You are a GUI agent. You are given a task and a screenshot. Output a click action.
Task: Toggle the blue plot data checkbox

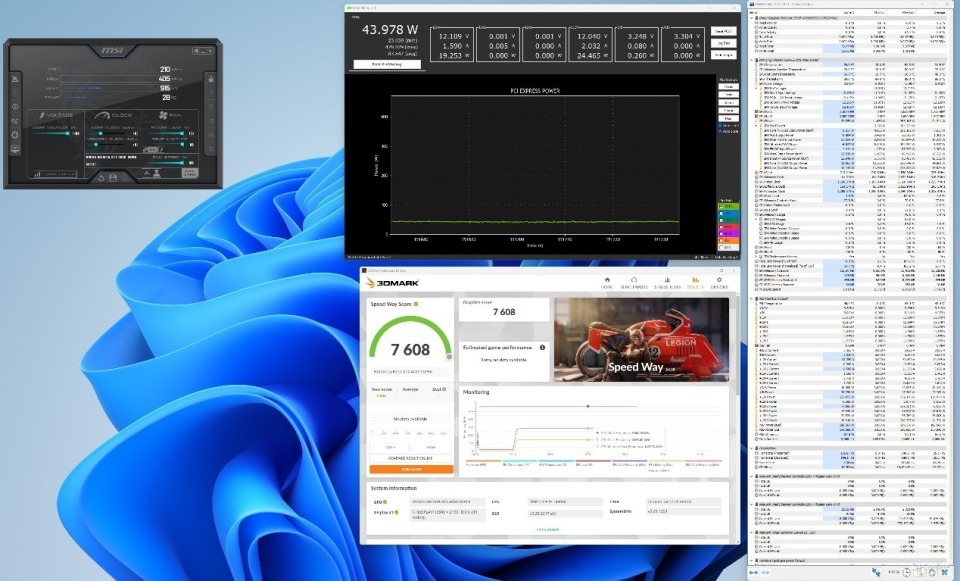[721, 213]
